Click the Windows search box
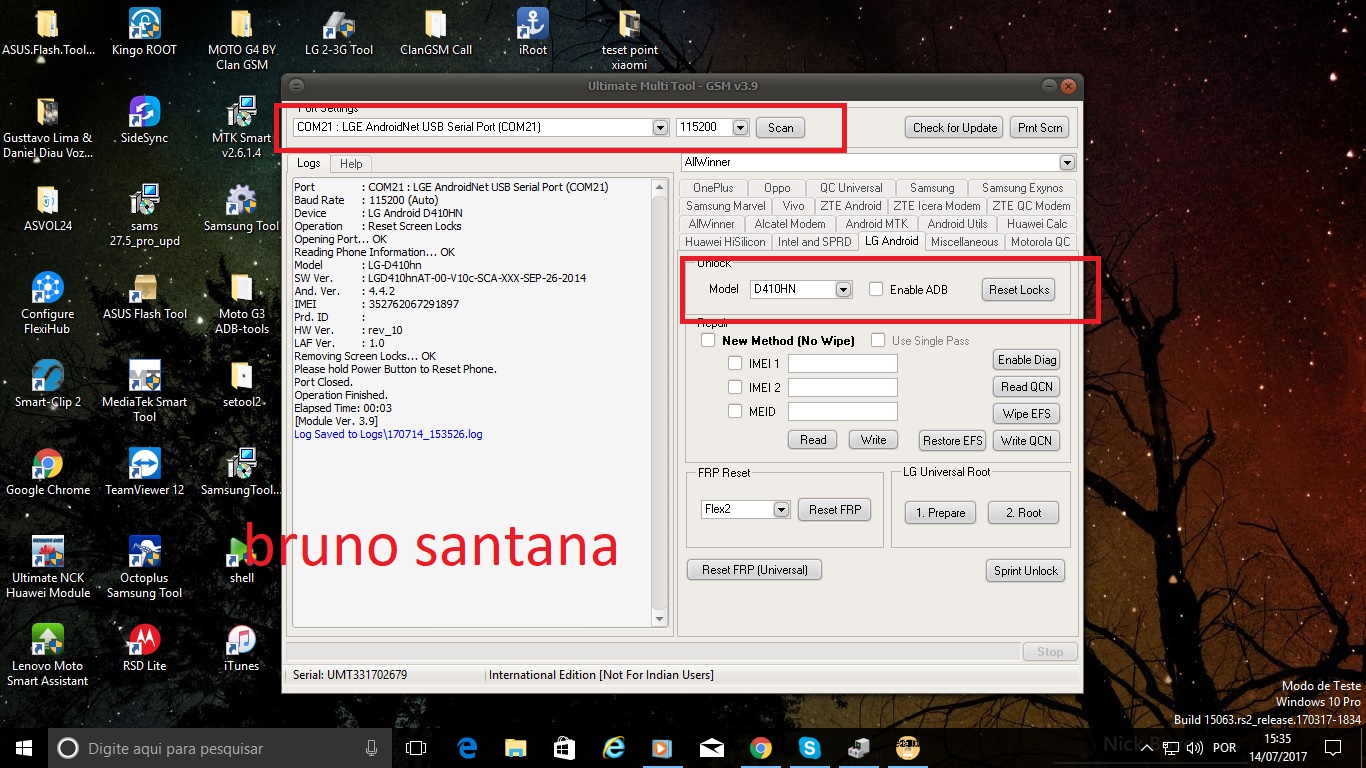The height and width of the screenshot is (768, 1366). coord(220,747)
